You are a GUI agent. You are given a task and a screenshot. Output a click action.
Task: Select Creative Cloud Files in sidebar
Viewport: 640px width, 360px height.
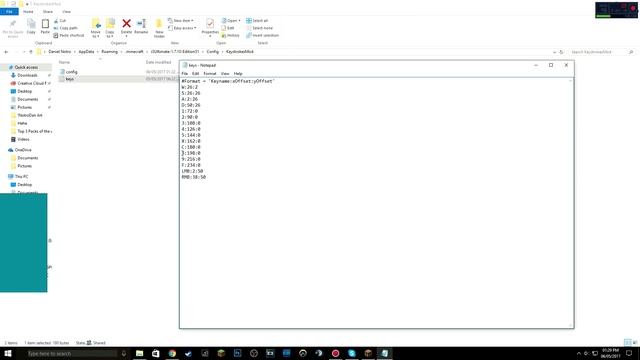pos(31,83)
